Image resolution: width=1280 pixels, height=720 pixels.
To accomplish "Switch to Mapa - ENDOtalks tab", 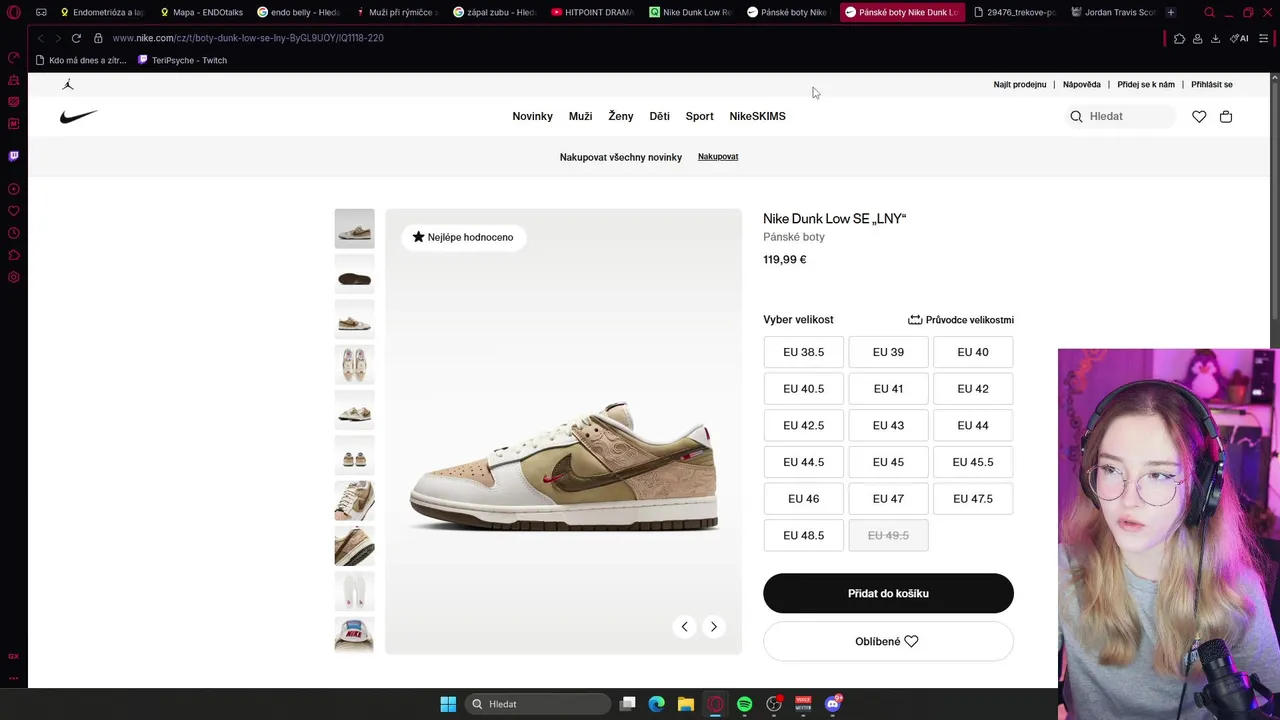I will point(201,12).
